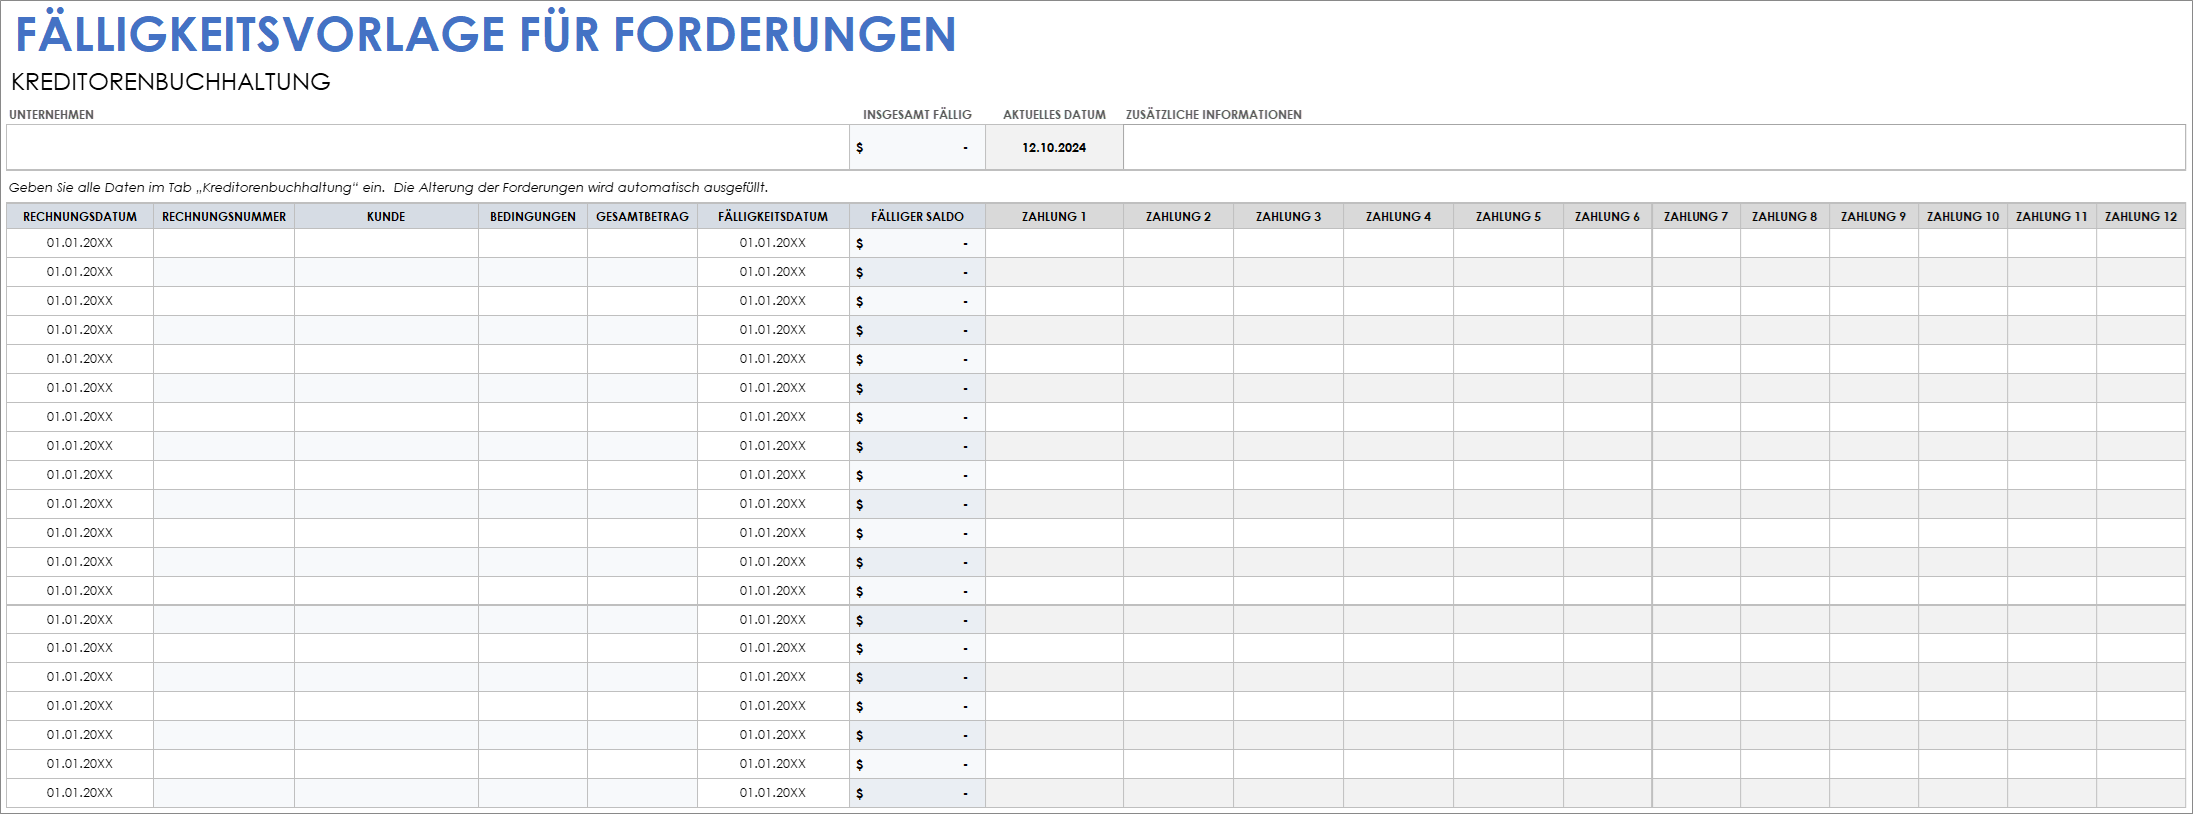Click the FÄLLIGKEITSDATUM column header
Screen dimensions: 2193x814
(773, 216)
